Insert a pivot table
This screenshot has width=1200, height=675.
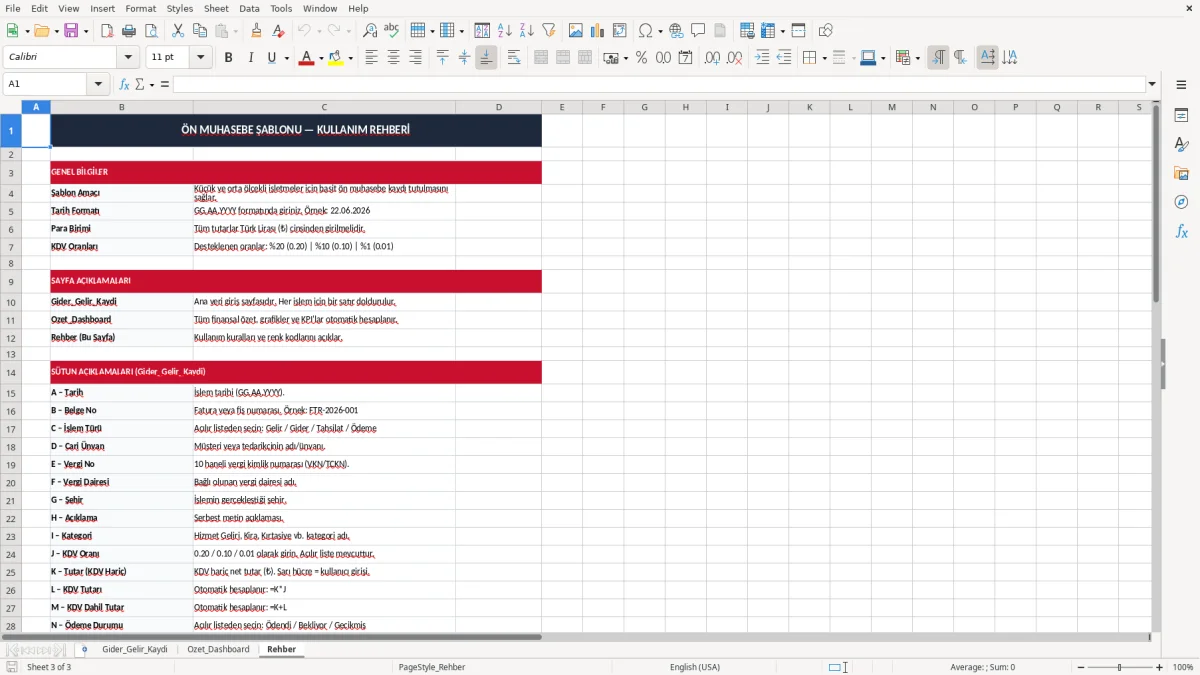coord(620,31)
